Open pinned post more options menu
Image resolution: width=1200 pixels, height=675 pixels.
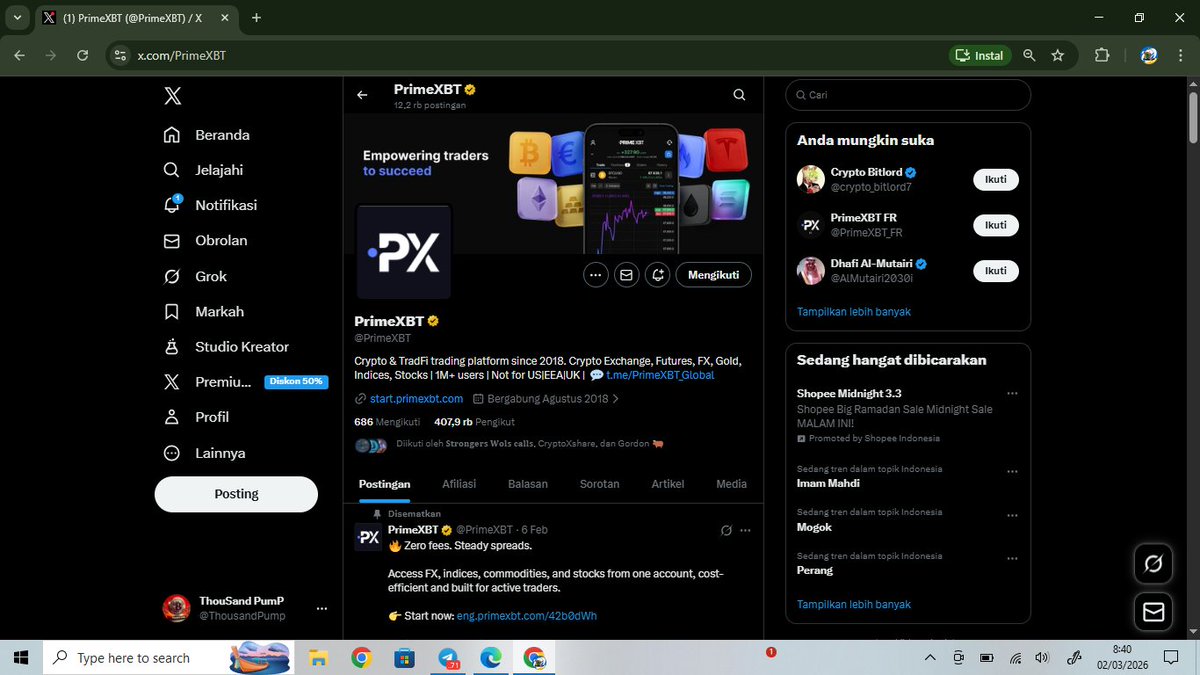pyautogui.click(x=745, y=530)
